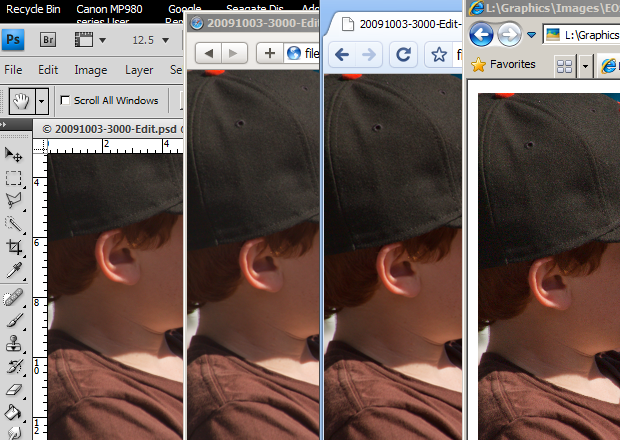Screen dimensions: 620x440
Task: Click the Photoshop Ps application icon
Action: [x=13, y=40]
